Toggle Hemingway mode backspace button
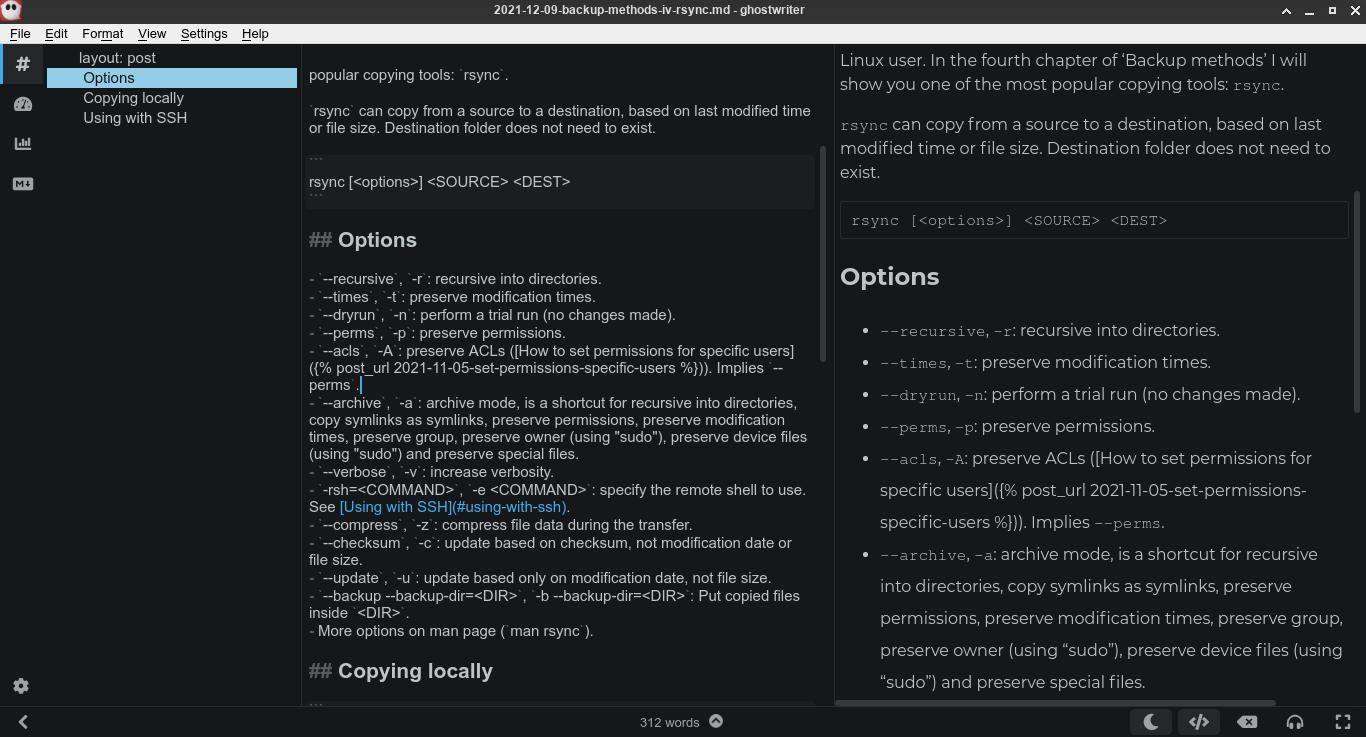The image size is (1366, 737). 1247,721
